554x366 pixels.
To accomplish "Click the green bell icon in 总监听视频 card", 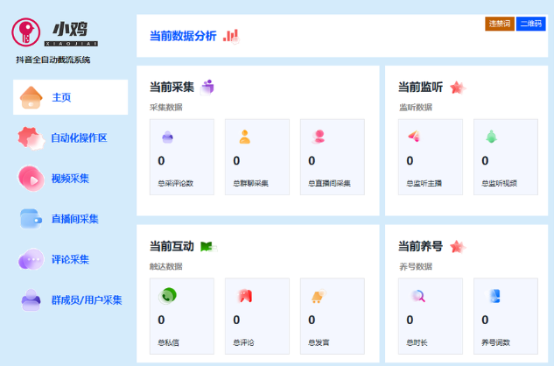I will click(x=491, y=136).
